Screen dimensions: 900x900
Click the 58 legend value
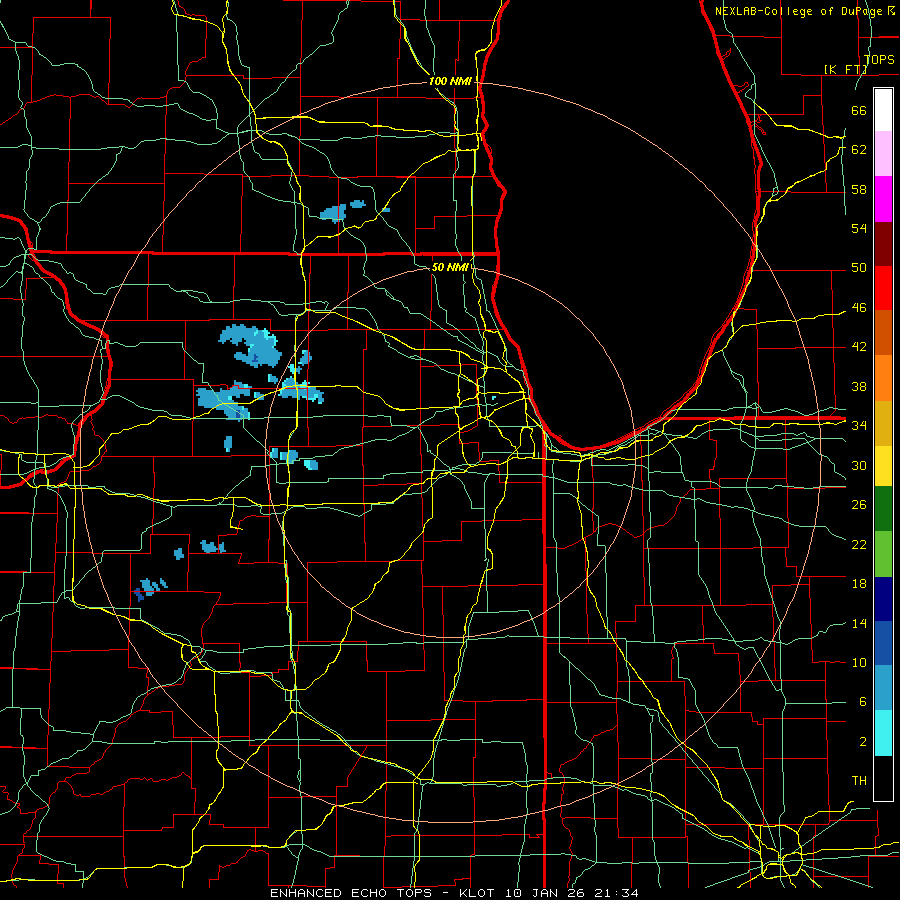coord(859,189)
